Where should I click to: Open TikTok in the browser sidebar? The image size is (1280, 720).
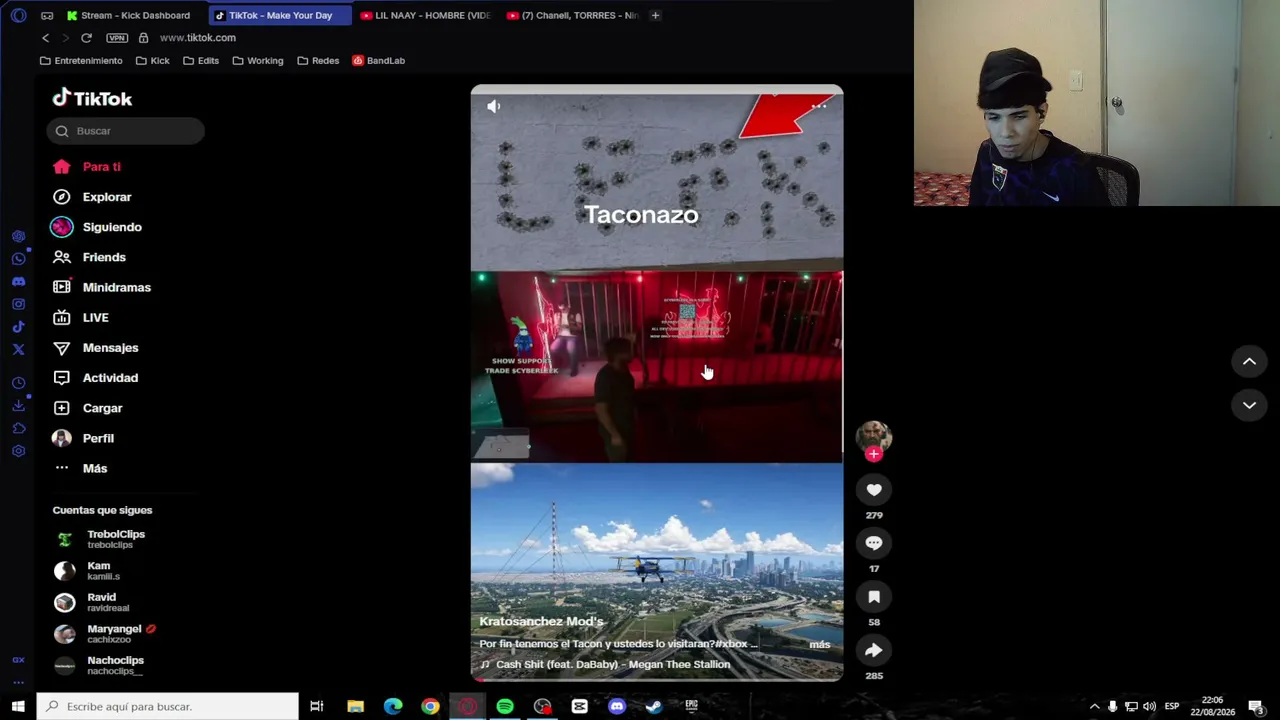(x=18, y=327)
